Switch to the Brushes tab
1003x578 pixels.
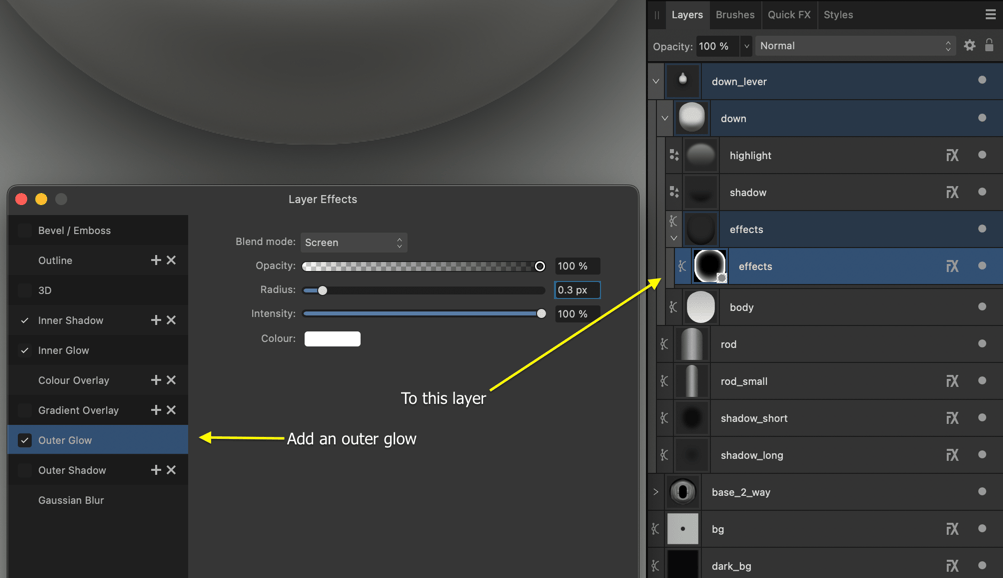click(x=735, y=14)
